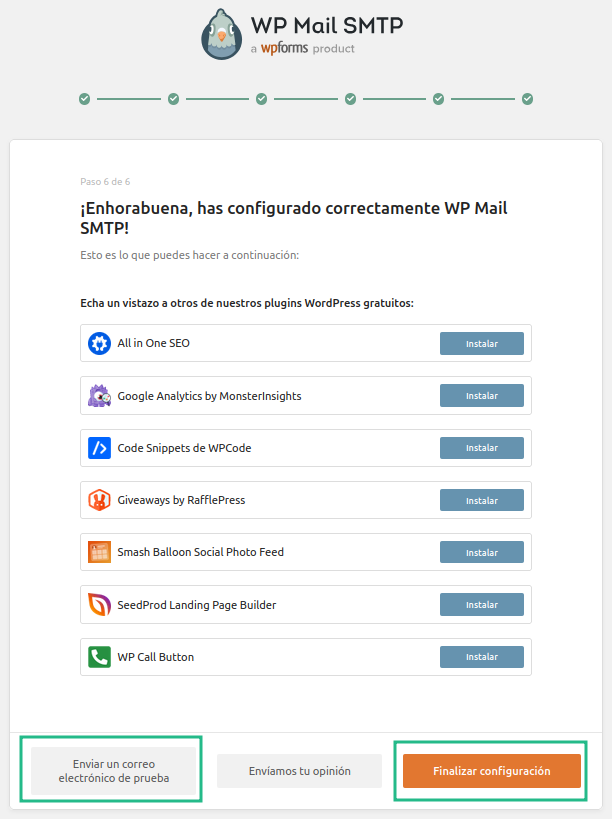Install Giveaways by RafflePress plugin
The width and height of the screenshot is (612, 819).
point(482,500)
